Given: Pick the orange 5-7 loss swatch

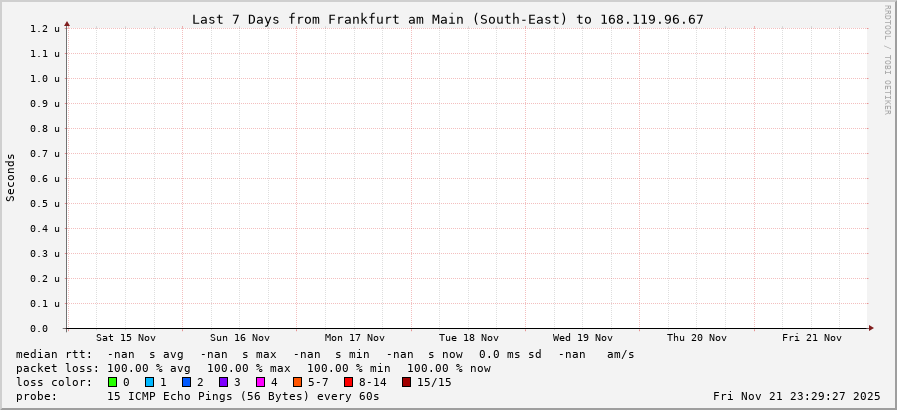Looking at the screenshot, I should coord(297,382).
